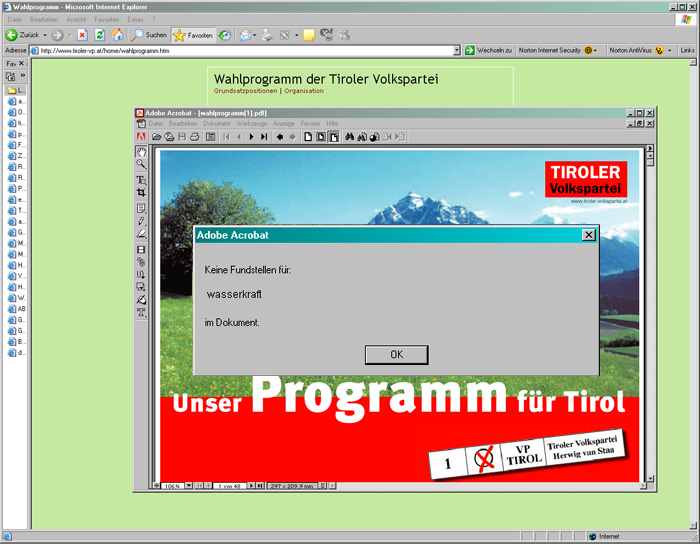This screenshot has width=700, height=544.
Task: Click the Home icon in IE toolbar
Action: [x=117, y=35]
